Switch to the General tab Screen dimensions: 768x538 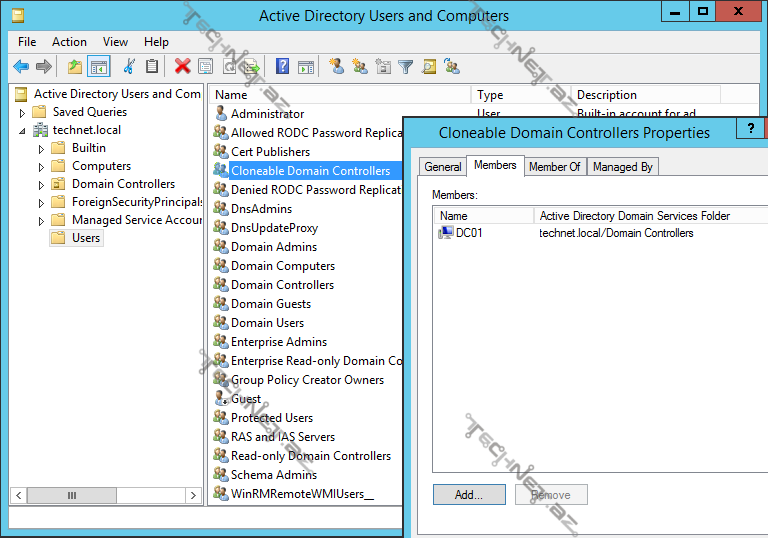point(443,167)
